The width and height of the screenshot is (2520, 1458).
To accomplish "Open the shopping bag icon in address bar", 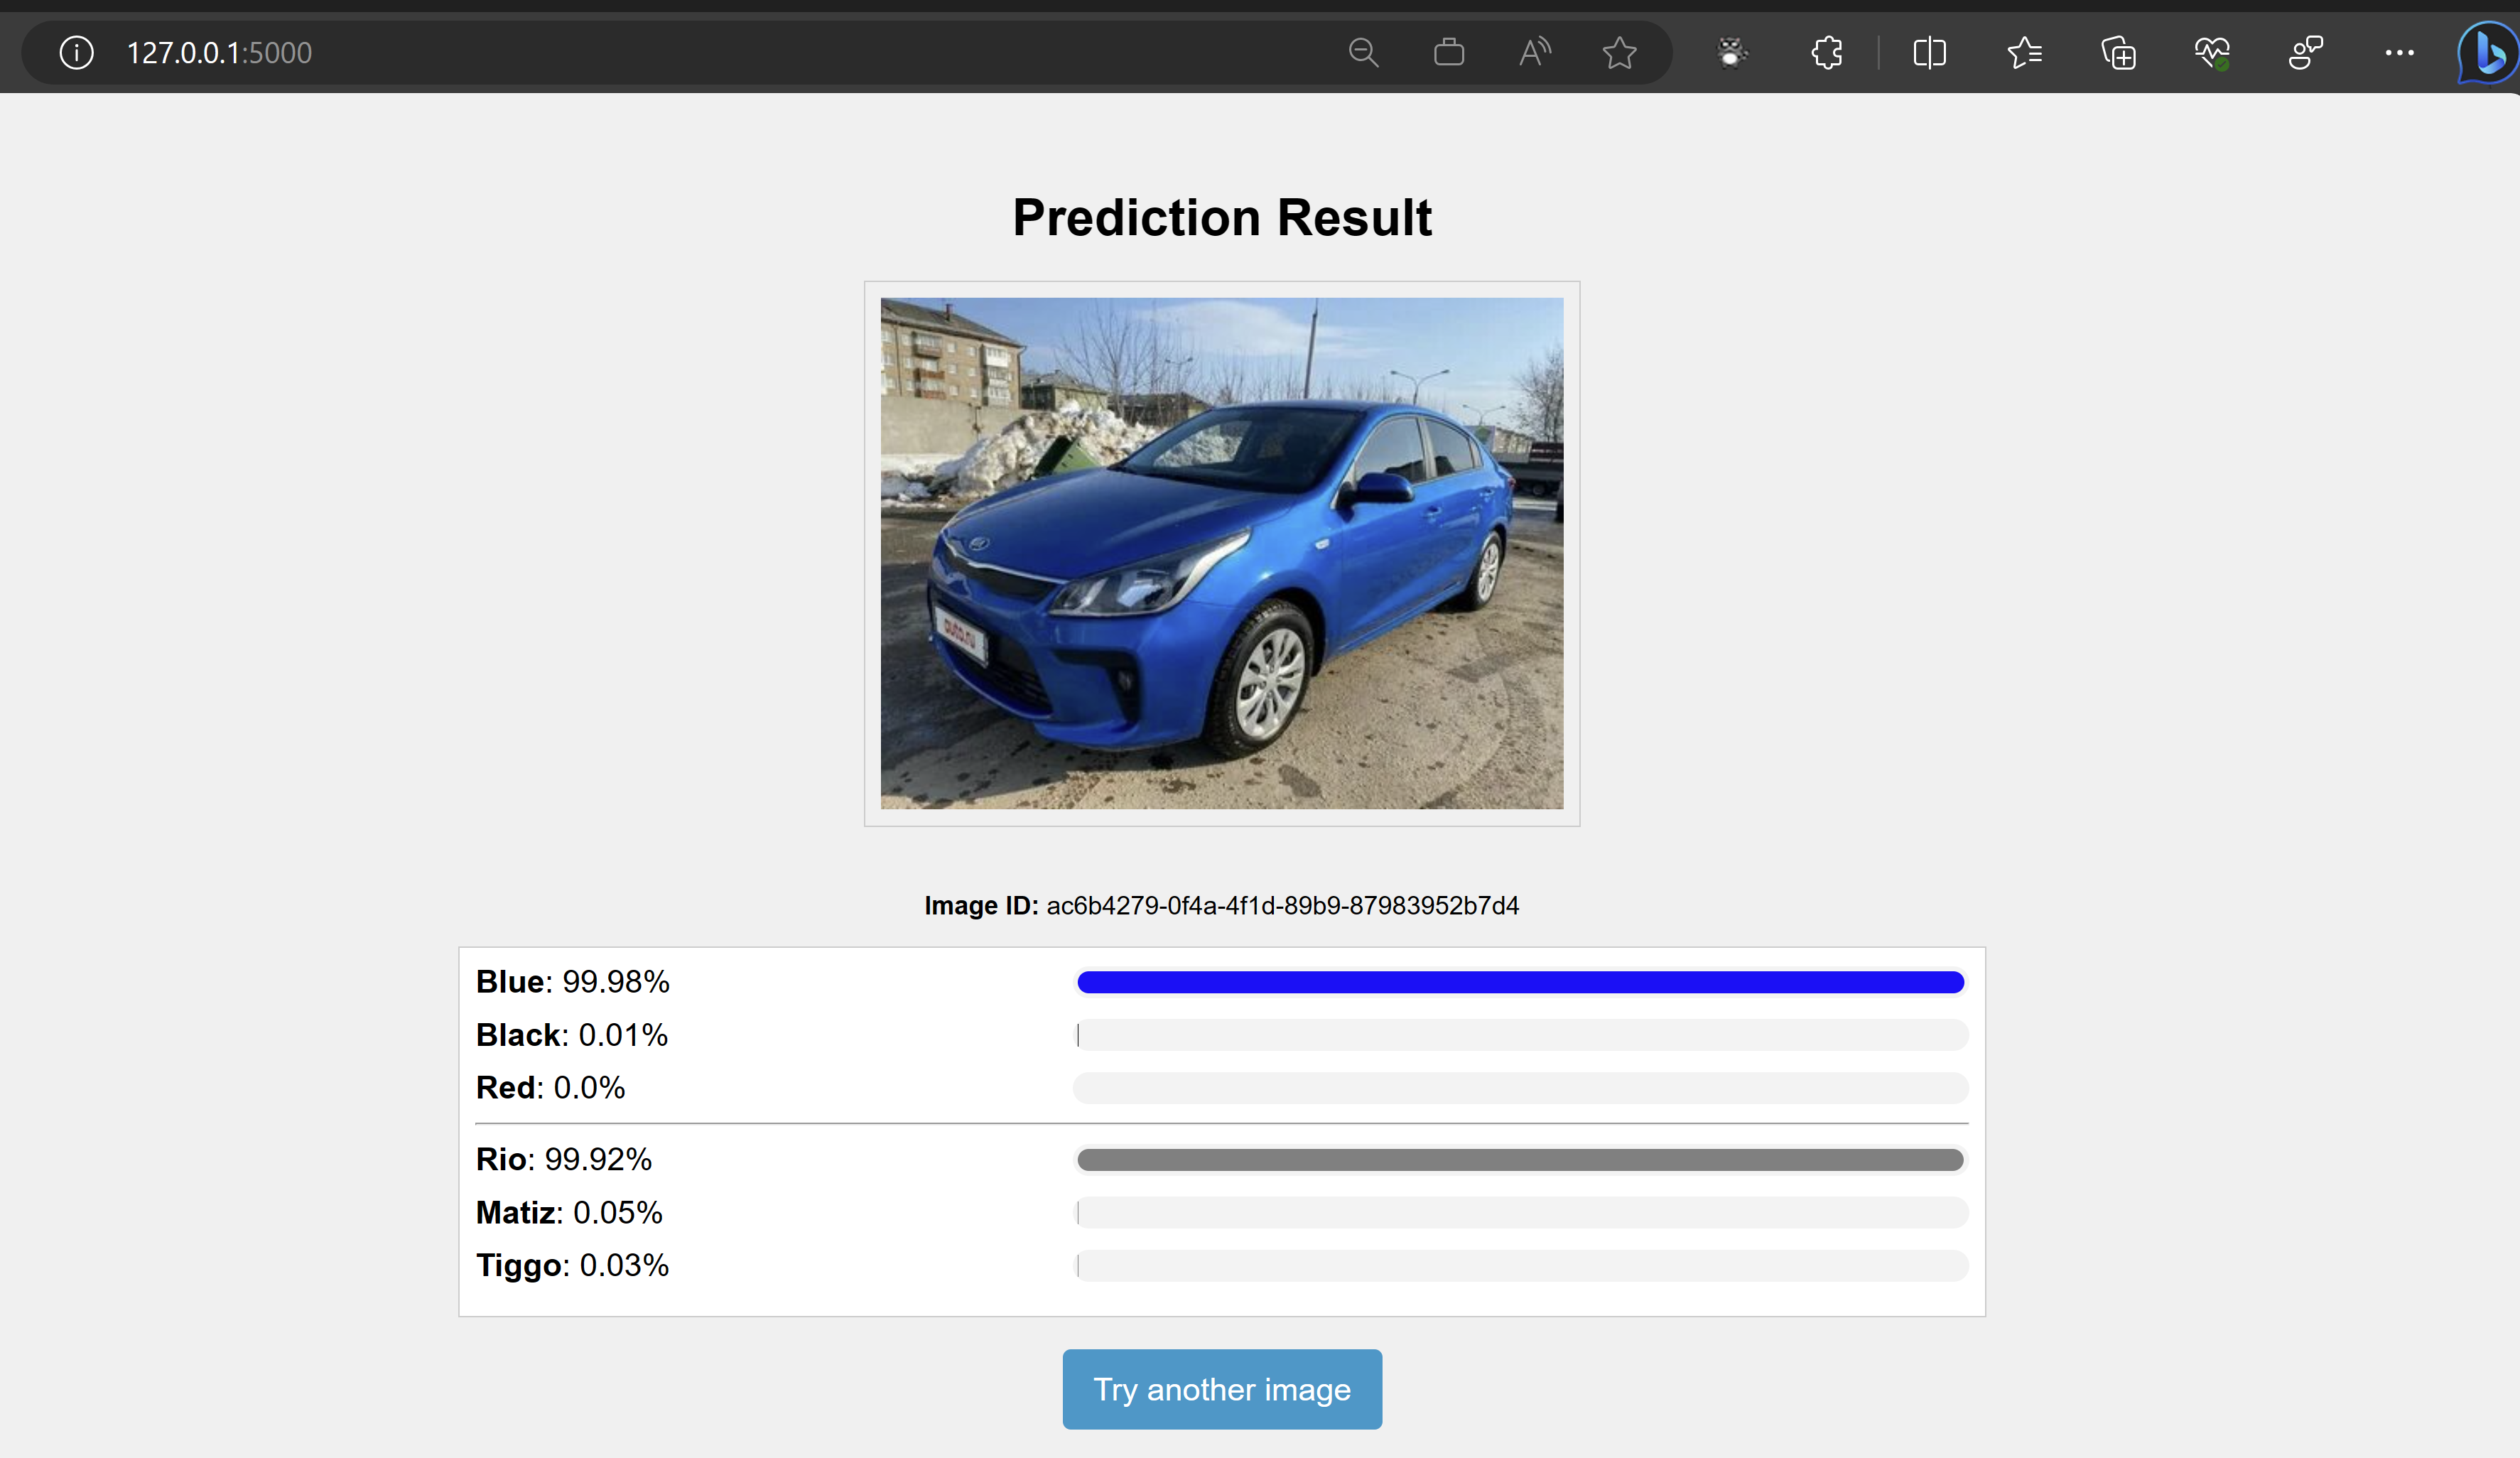I will 1448,52.
